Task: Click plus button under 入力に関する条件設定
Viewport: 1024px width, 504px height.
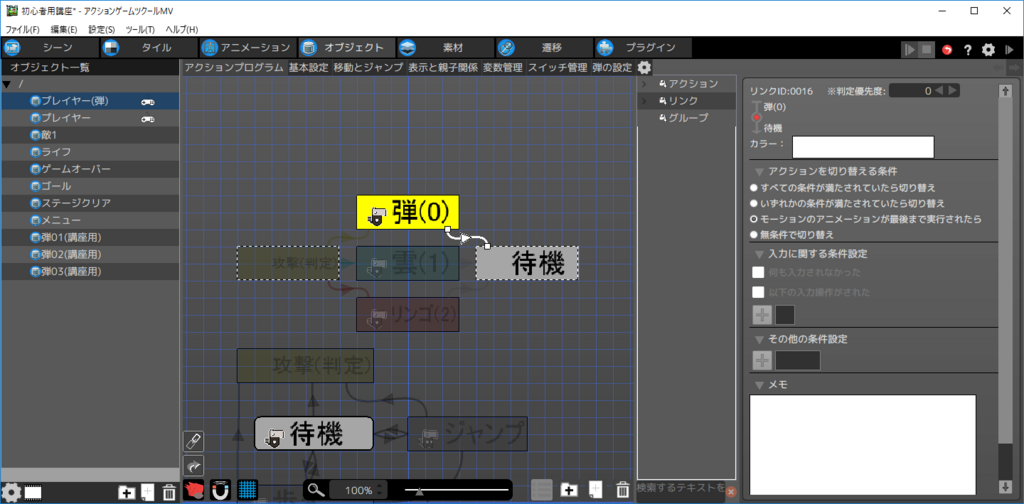Action: 762,315
